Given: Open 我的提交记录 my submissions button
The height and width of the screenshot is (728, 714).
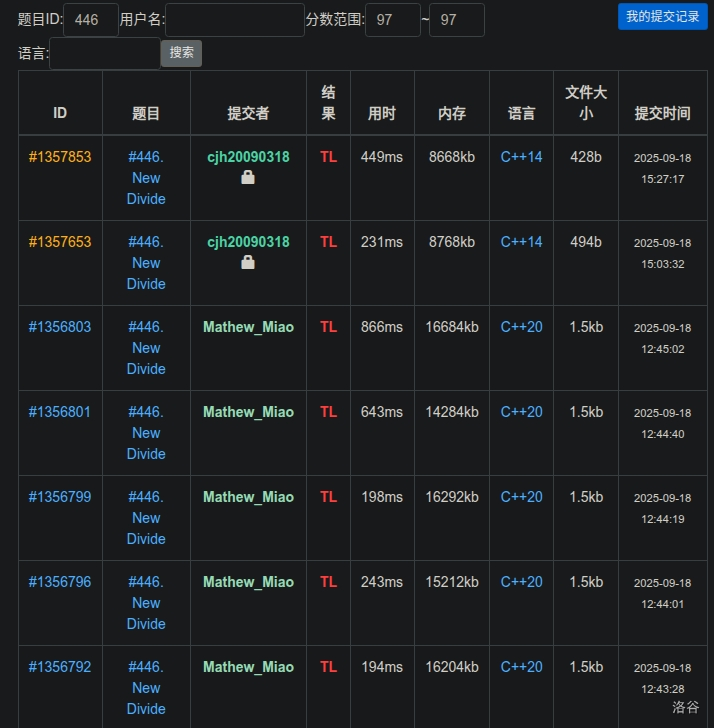Looking at the screenshot, I should 662,16.
